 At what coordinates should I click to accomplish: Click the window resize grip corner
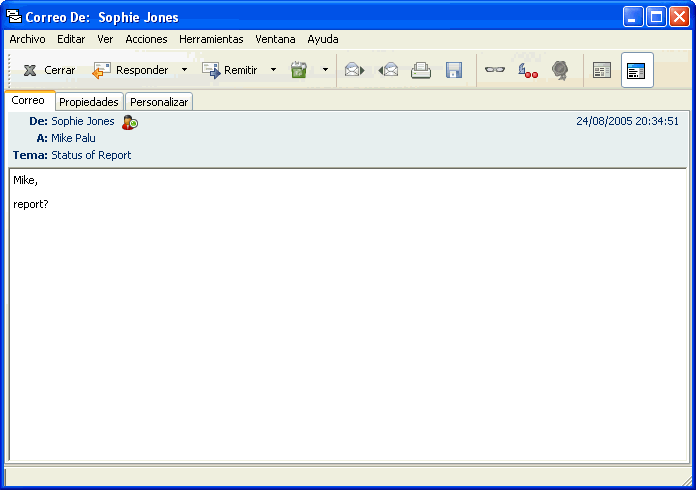pos(687,481)
